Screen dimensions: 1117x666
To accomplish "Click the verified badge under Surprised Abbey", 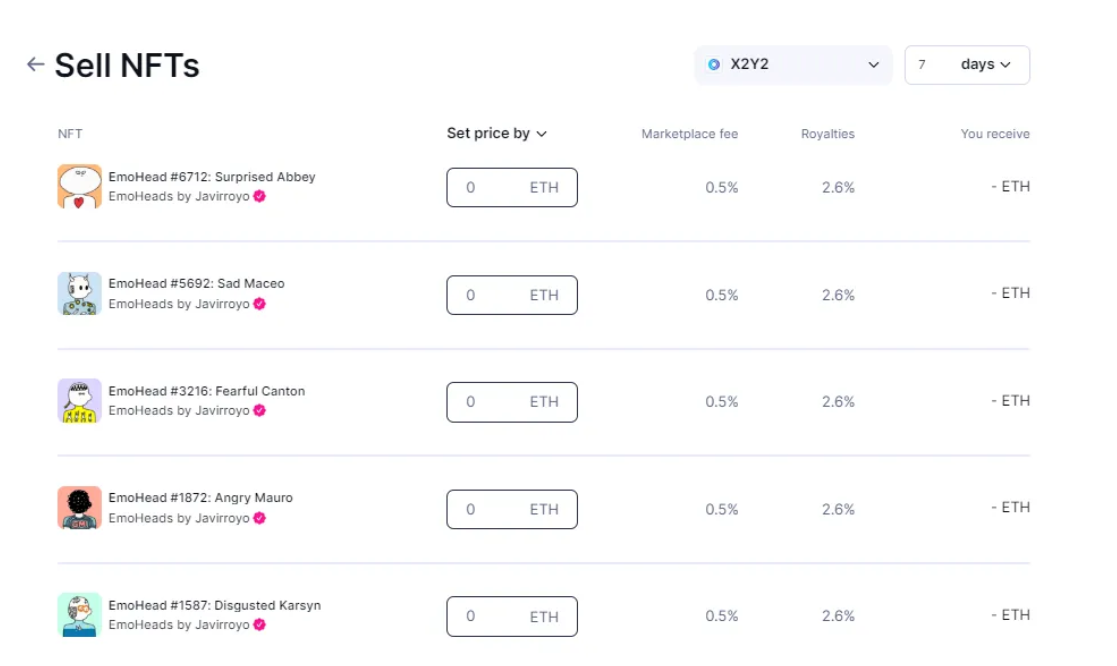I will (x=259, y=197).
